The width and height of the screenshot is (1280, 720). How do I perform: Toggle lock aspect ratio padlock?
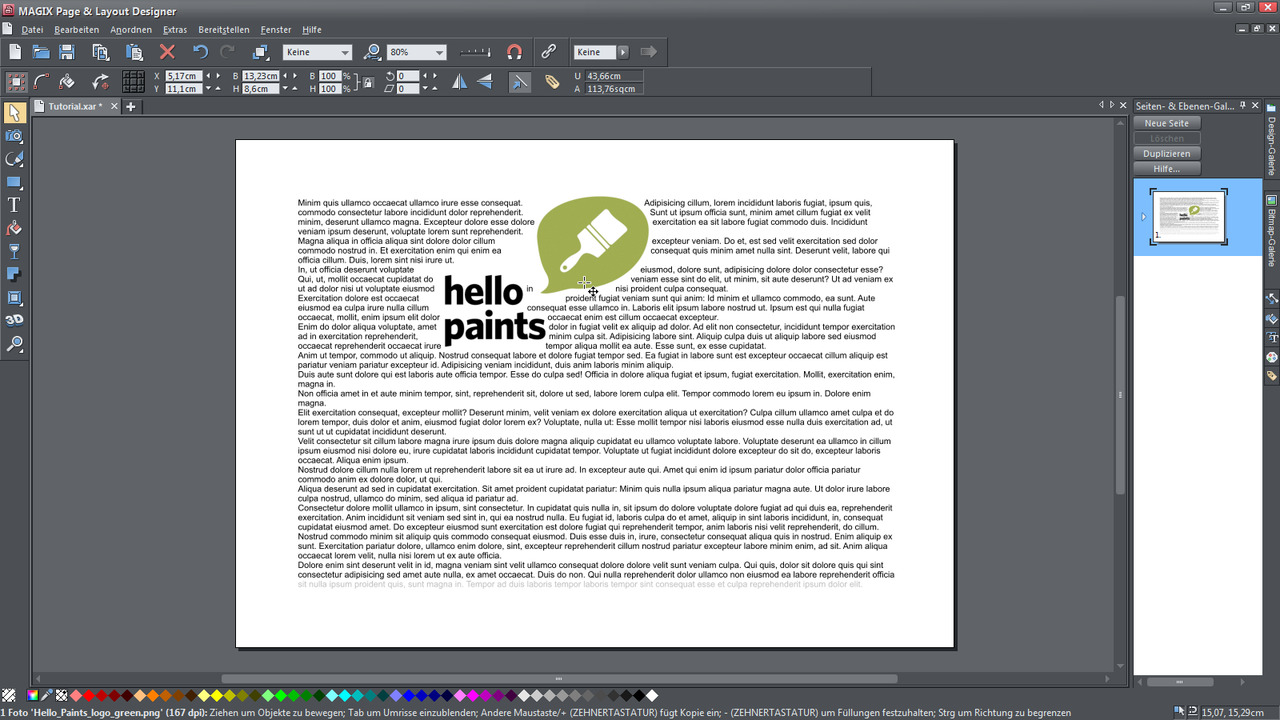(368, 82)
